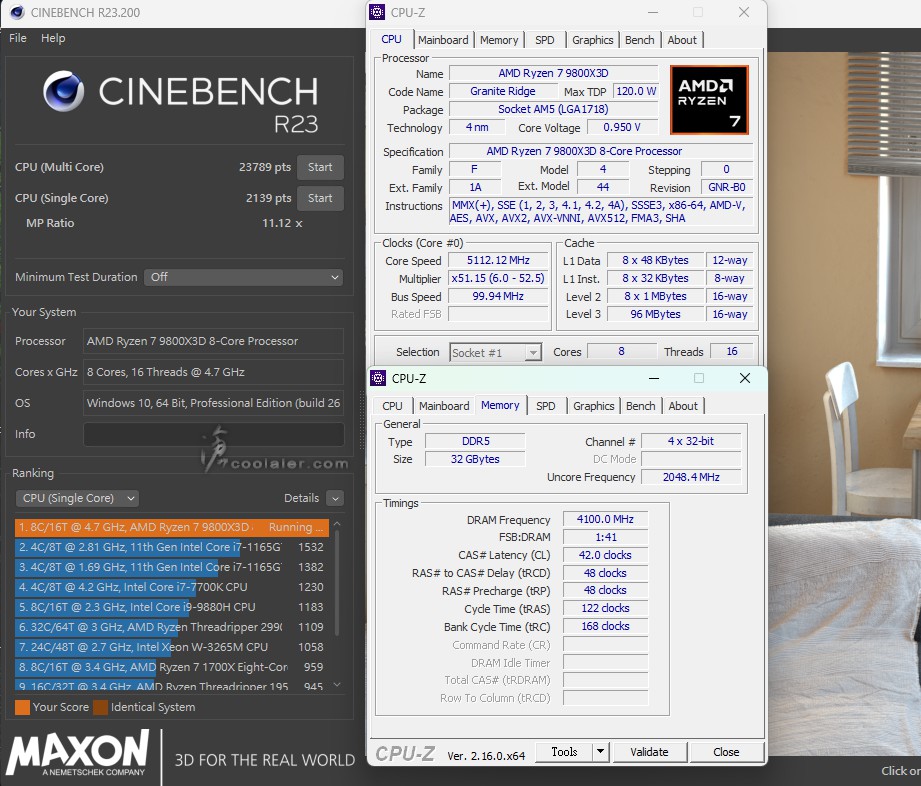The image size is (921, 786).
Task: Click the ranking list scroll down arrow
Action: [337, 684]
